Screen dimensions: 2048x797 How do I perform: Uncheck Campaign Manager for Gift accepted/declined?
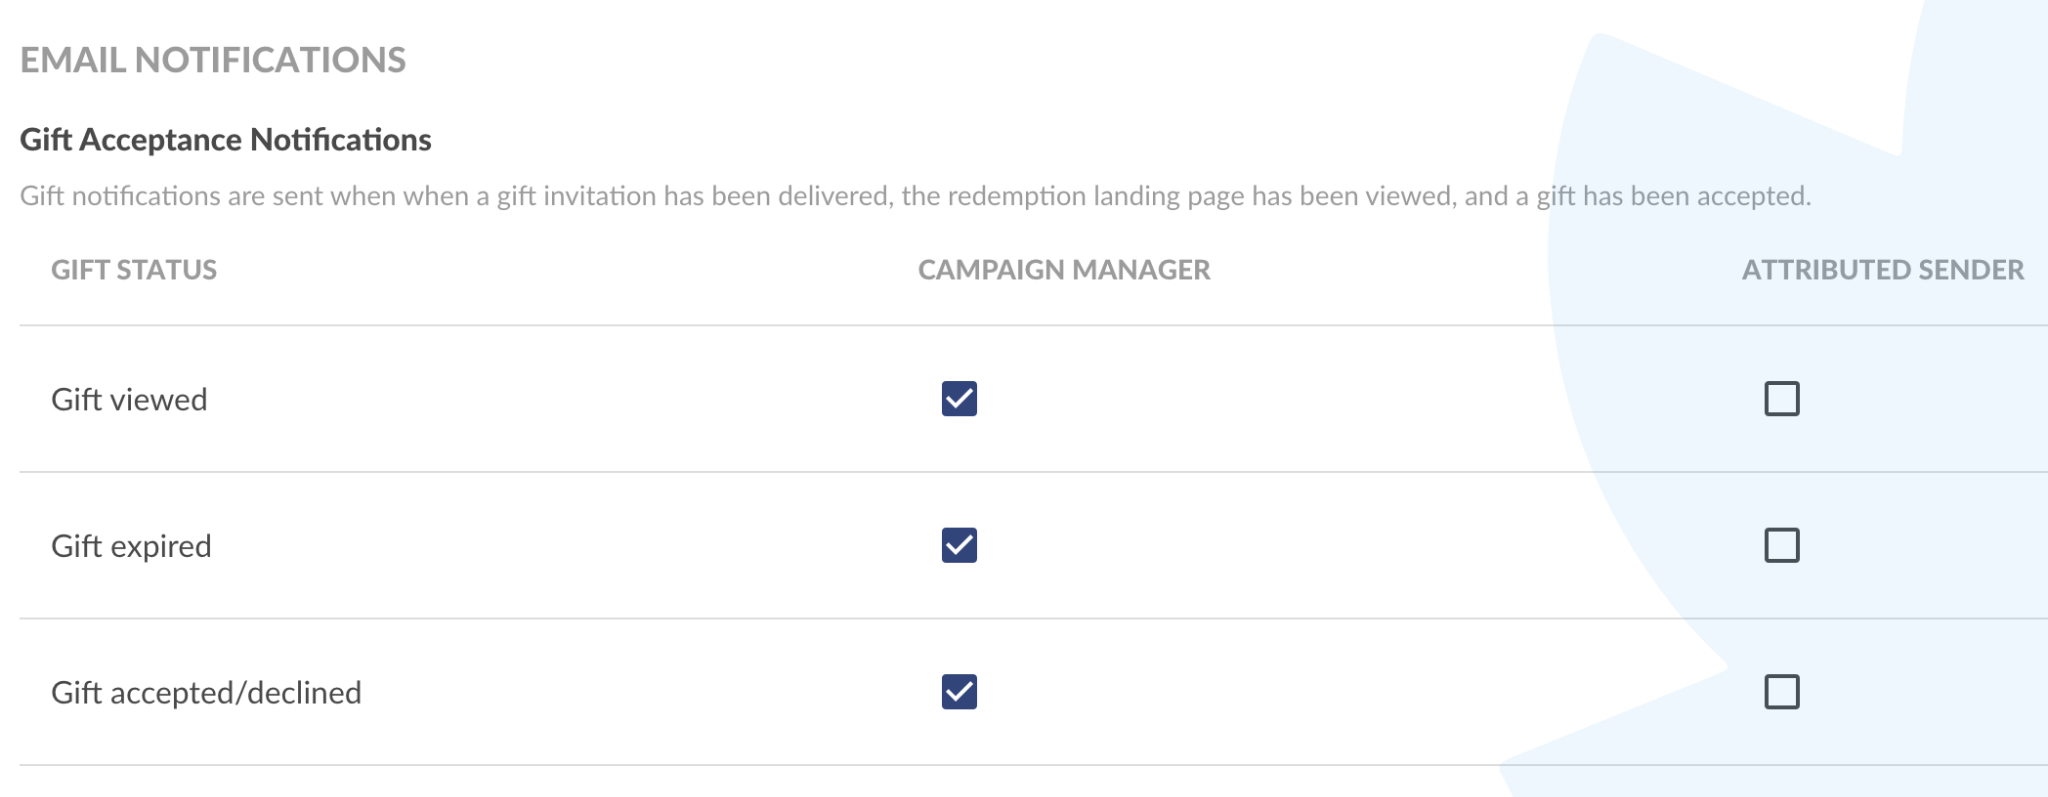pos(959,692)
